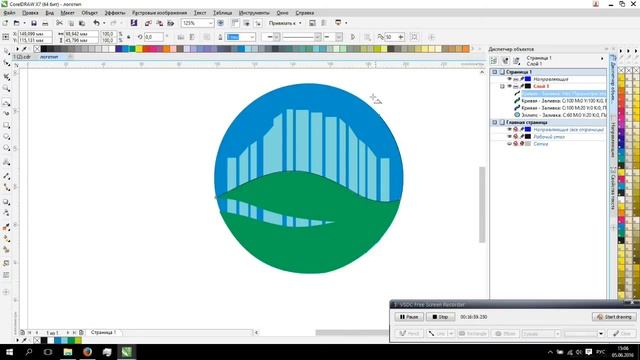Pick the yellow swatch in top color palette
The image size is (640, 360).
(x=139, y=49)
